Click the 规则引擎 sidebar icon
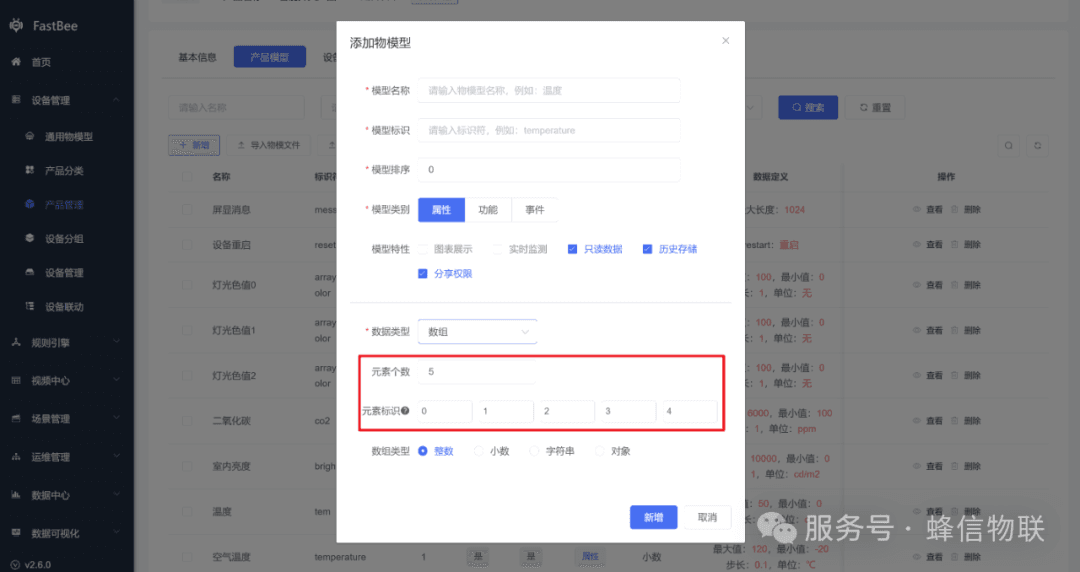Screen dimensions: 1080x572 (x=16, y=343)
